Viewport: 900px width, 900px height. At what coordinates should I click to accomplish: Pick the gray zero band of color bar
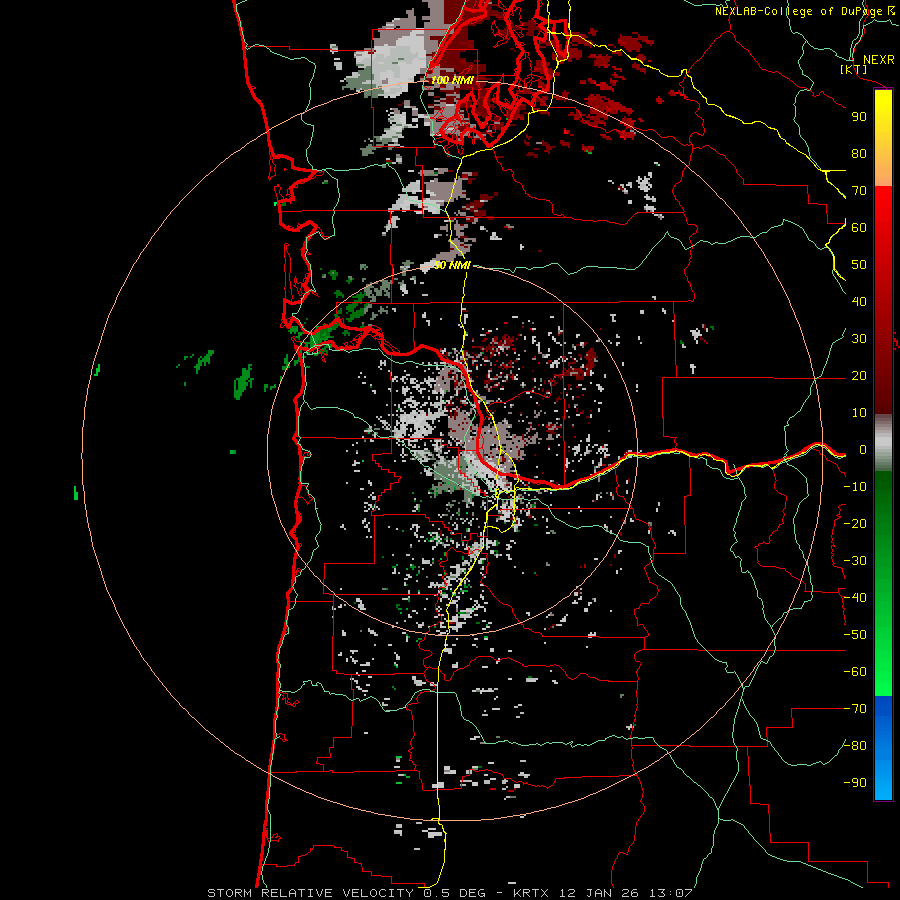(x=883, y=443)
